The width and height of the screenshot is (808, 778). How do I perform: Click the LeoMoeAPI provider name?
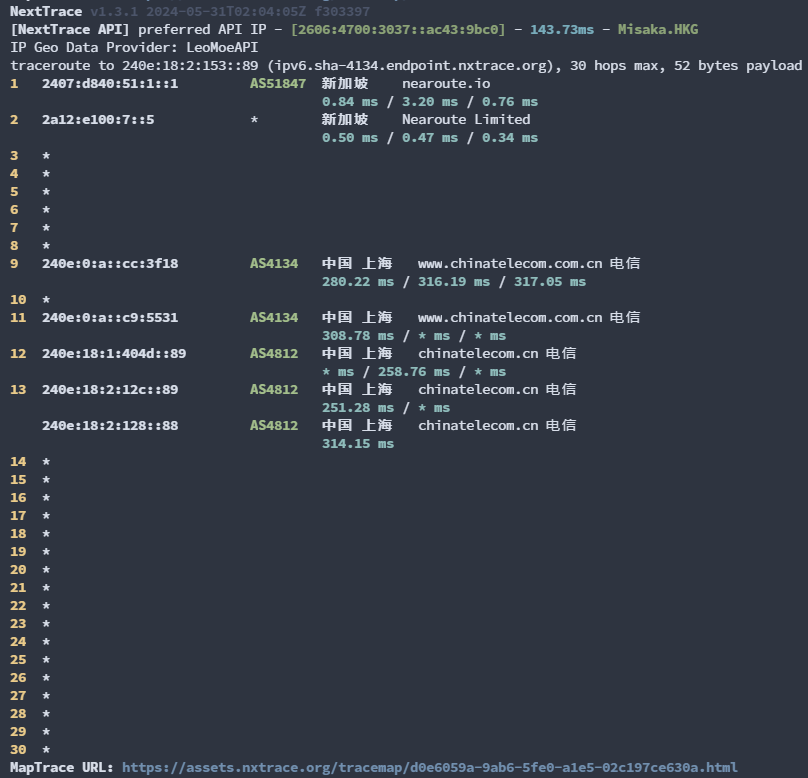(222, 47)
